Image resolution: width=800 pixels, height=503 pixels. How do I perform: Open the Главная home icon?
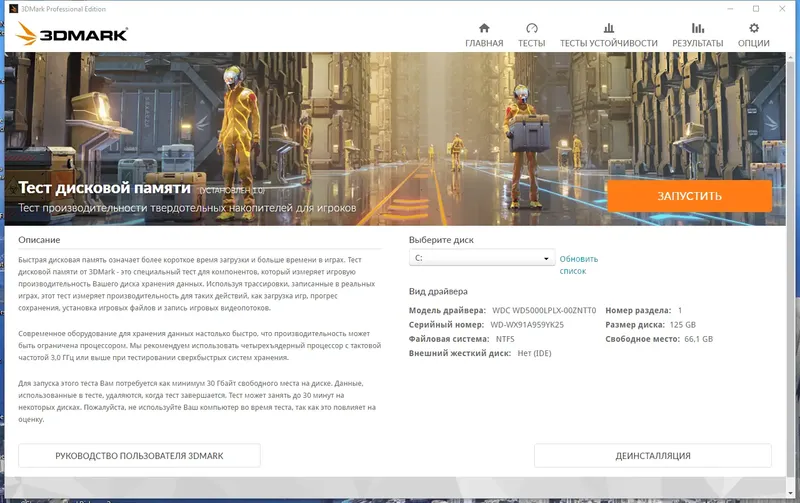click(484, 28)
